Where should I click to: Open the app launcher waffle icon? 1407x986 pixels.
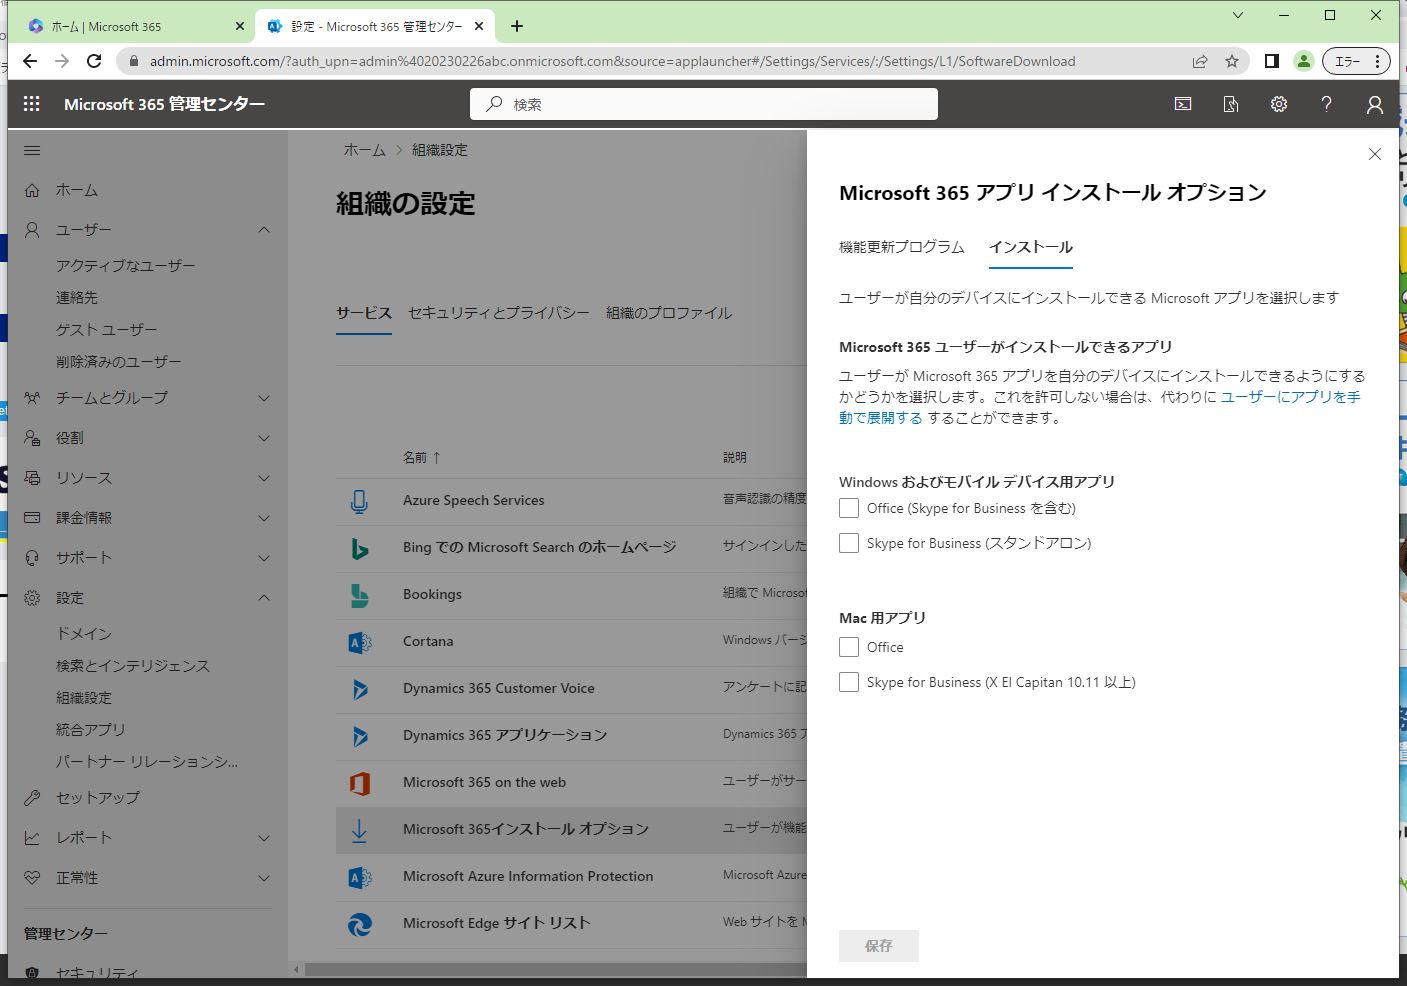[x=32, y=104]
